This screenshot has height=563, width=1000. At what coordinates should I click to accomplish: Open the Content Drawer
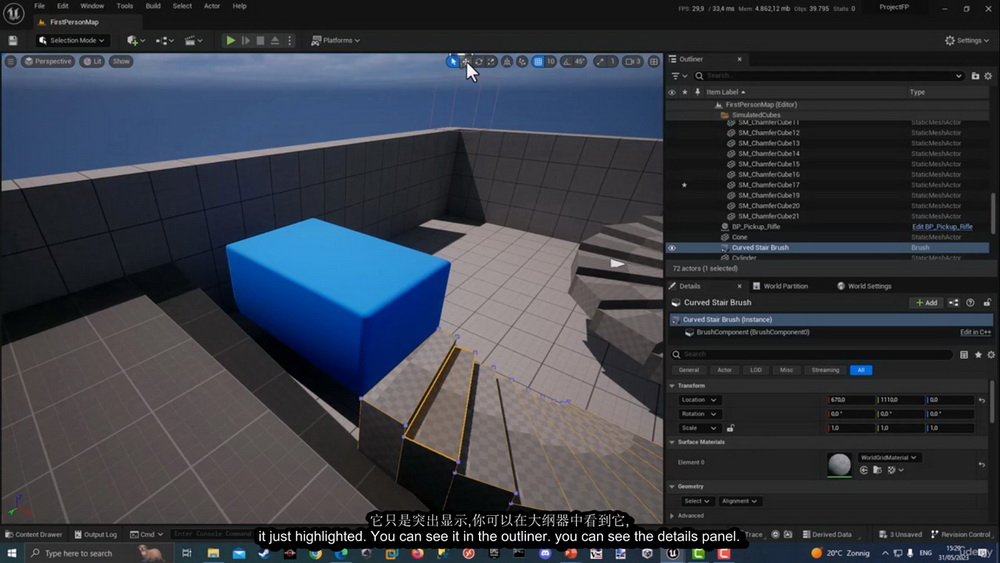coord(33,534)
